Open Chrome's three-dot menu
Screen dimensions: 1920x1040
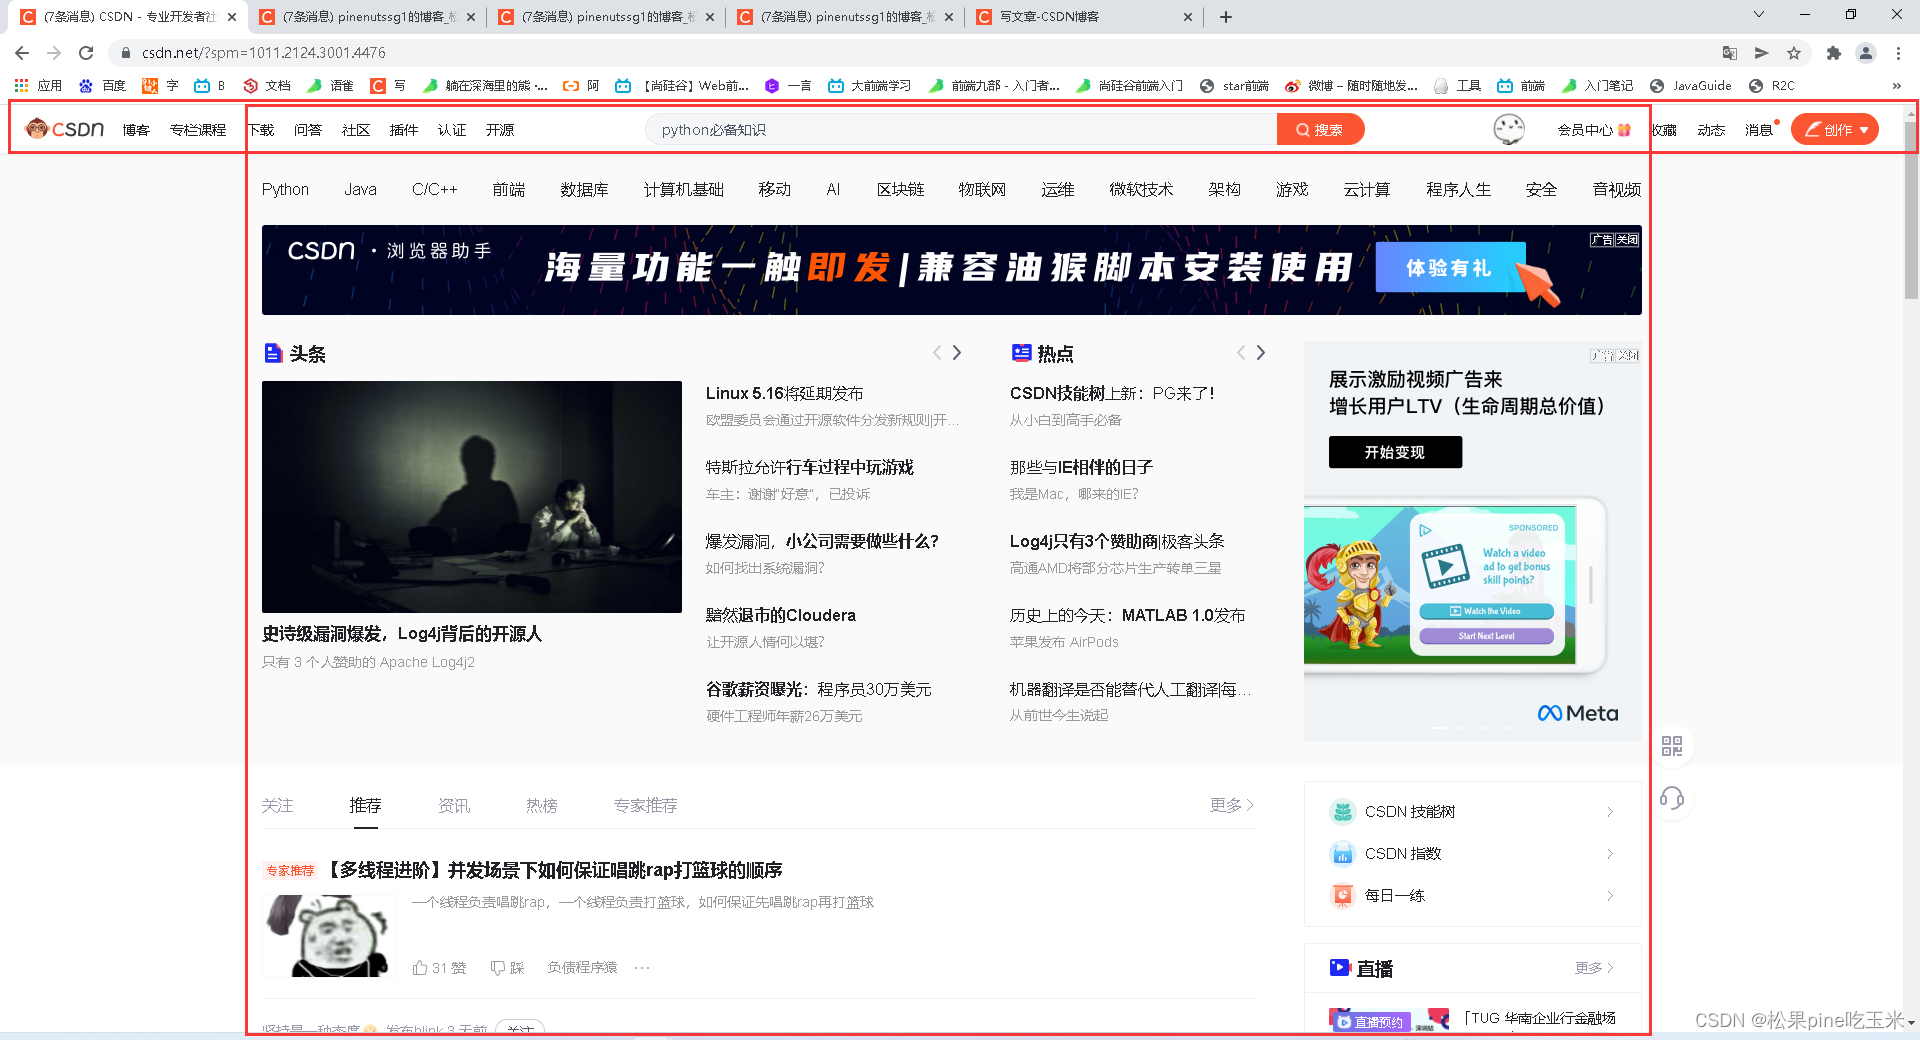1898,53
